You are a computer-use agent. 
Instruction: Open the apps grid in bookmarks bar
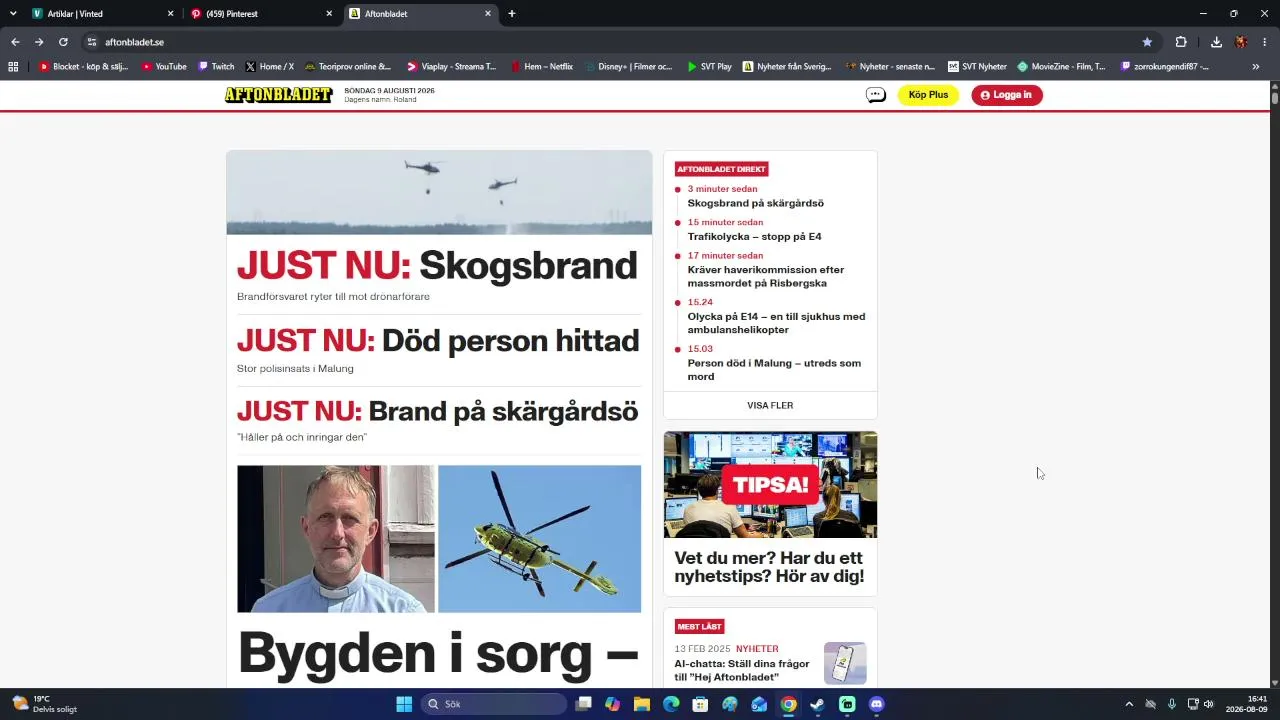(13, 67)
